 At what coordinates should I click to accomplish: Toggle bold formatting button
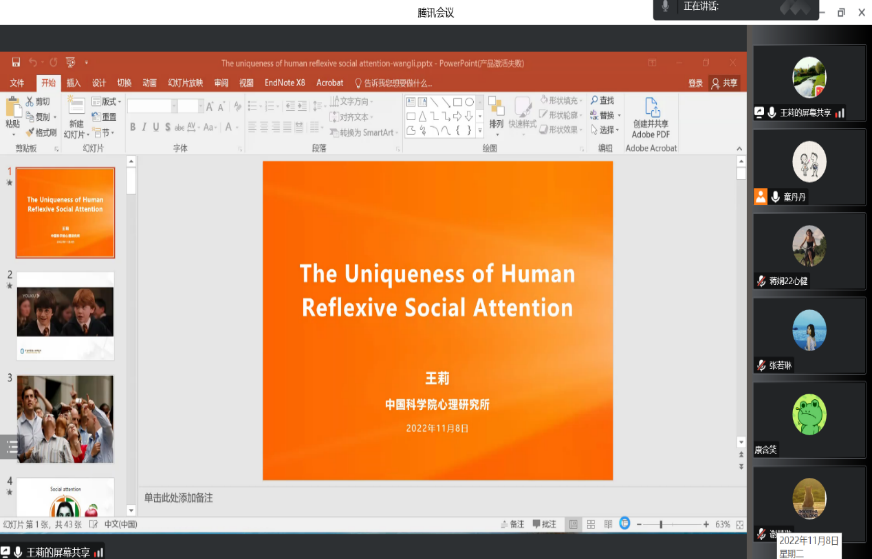coord(132,127)
